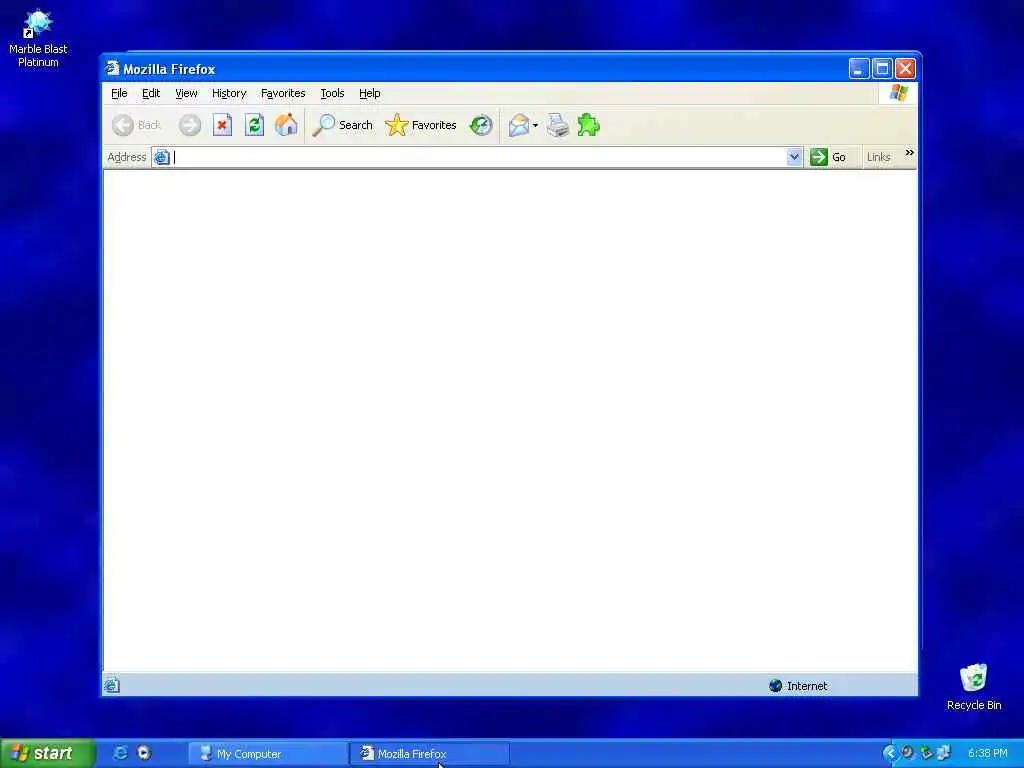Go to the Home page icon
Viewport: 1024px width, 768px height.
click(286, 125)
